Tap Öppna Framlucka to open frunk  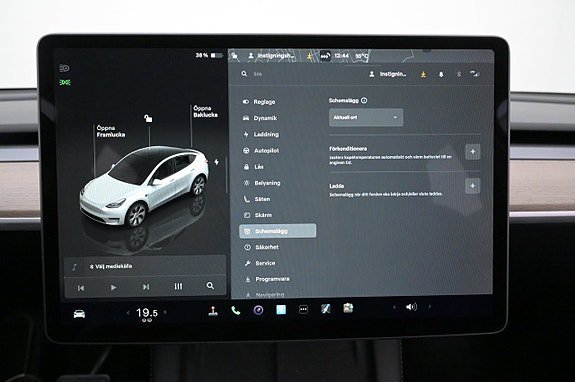coord(111,131)
